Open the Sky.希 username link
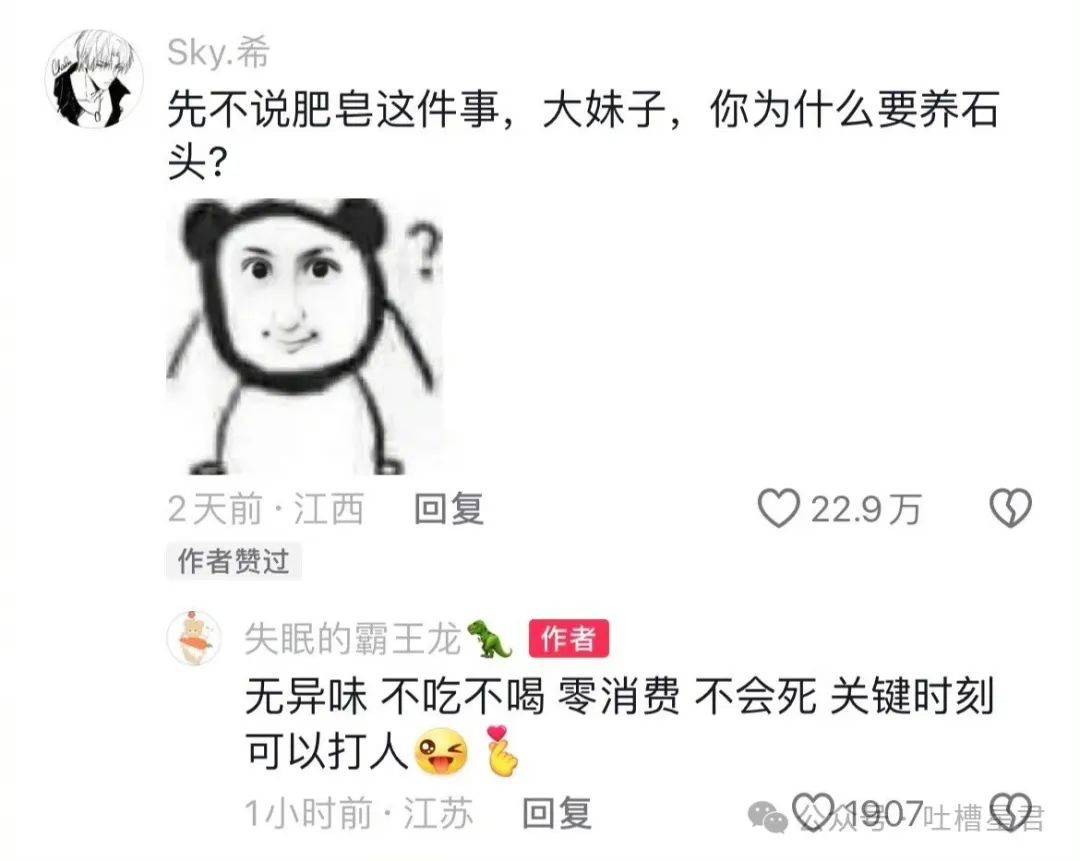Image resolution: width=1080 pixels, height=861 pixels. 218,52
